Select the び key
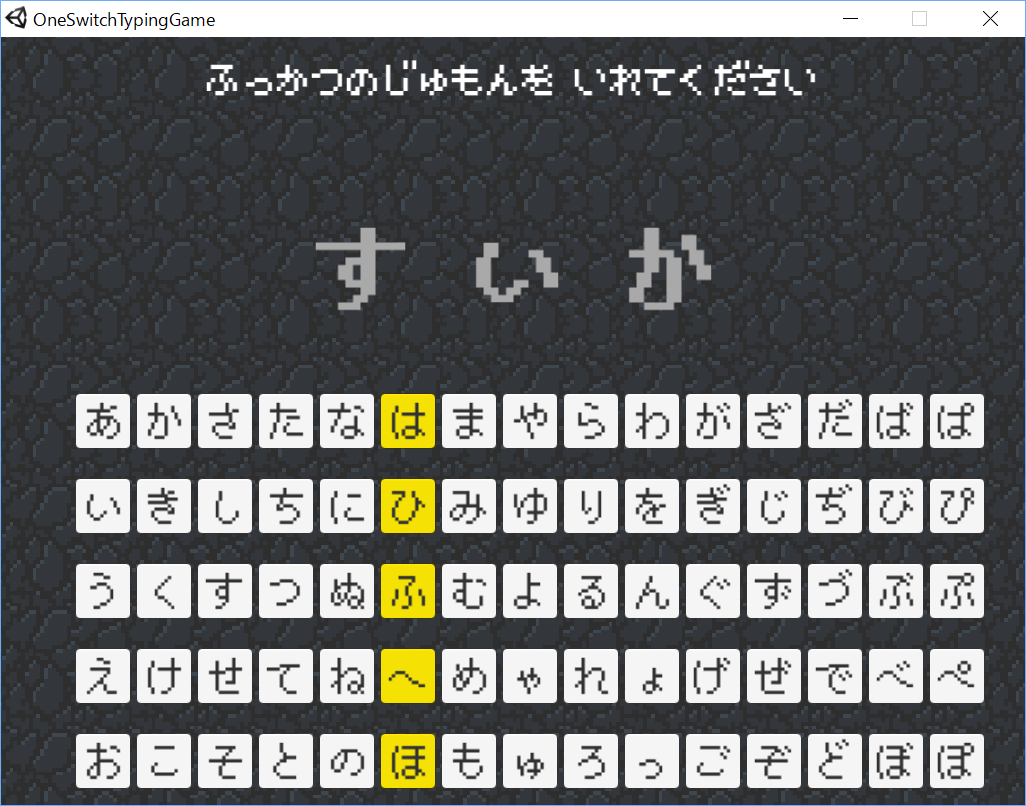 click(x=896, y=506)
